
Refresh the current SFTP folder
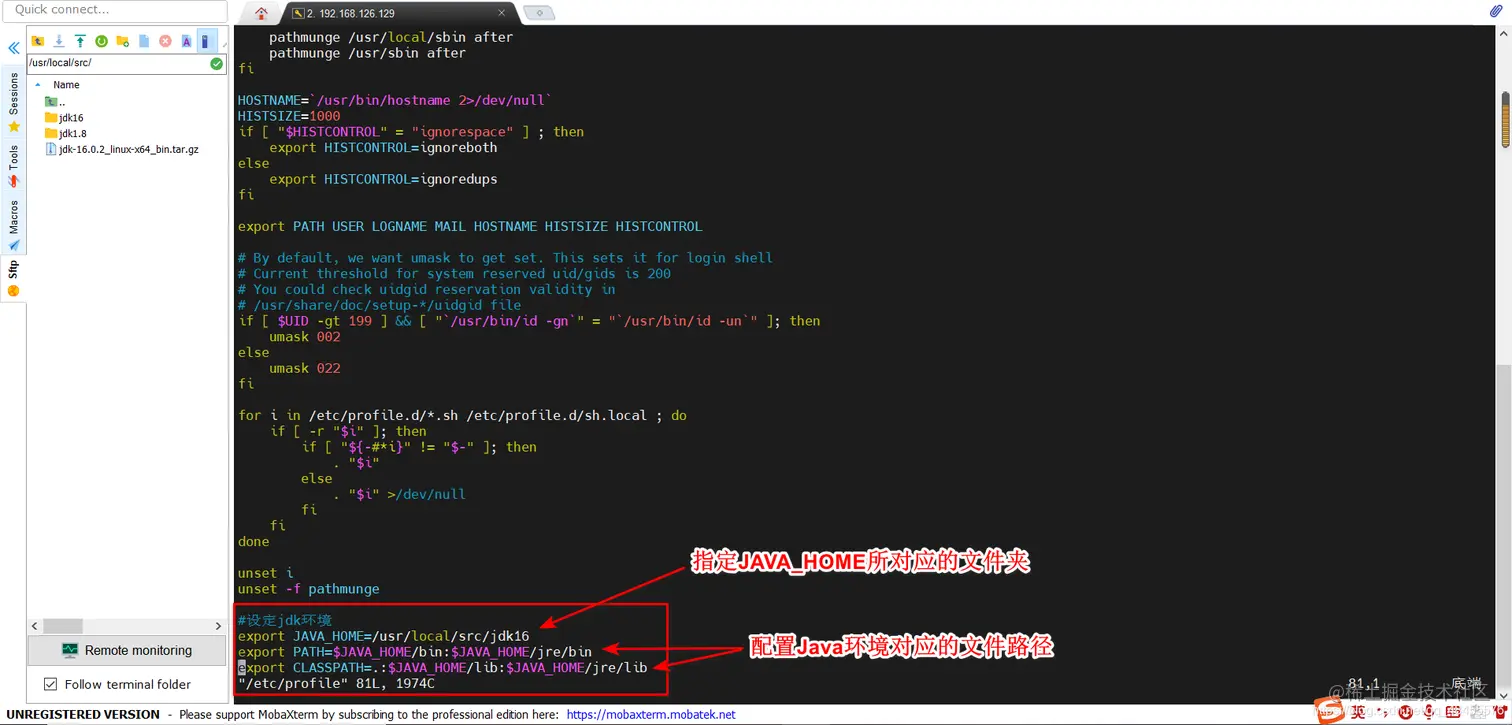tap(101, 41)
